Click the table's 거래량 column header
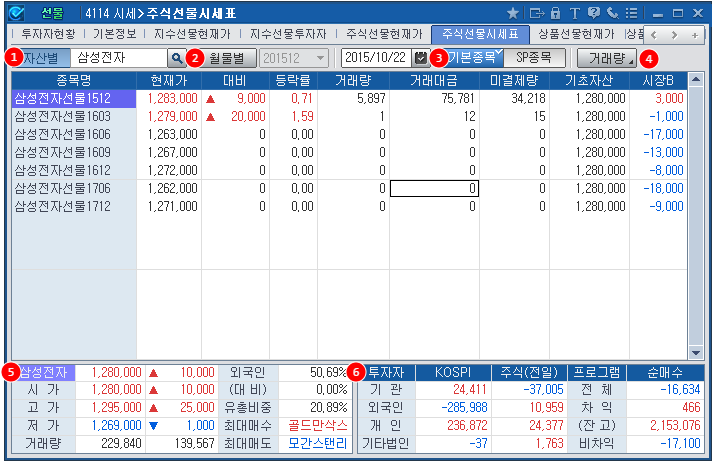Viewport: 713px width, 462px height. [353, 80]
